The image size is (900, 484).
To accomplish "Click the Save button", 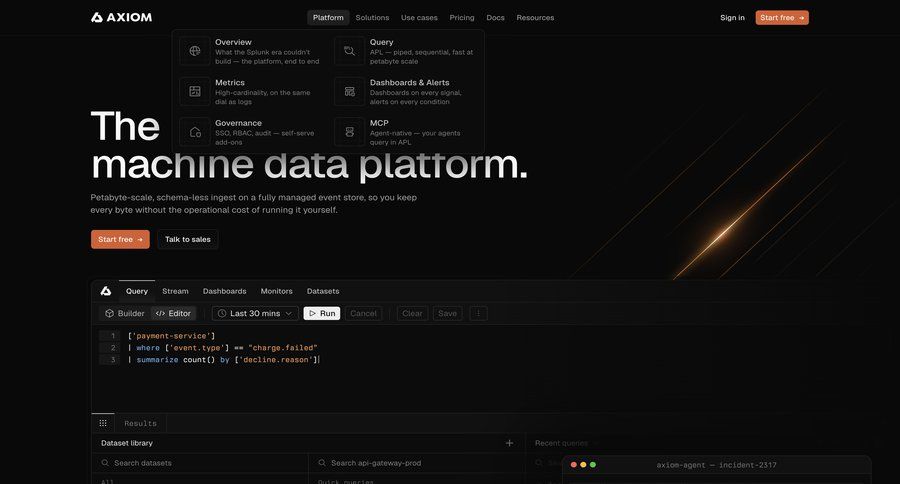I will point(447,313).
